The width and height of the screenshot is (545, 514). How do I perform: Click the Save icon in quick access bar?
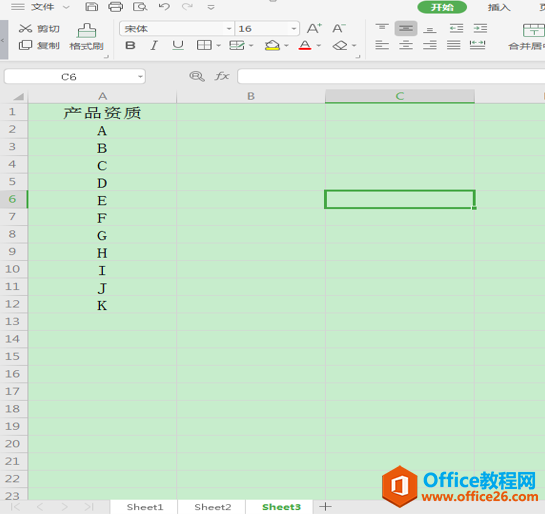pos(91,7)
